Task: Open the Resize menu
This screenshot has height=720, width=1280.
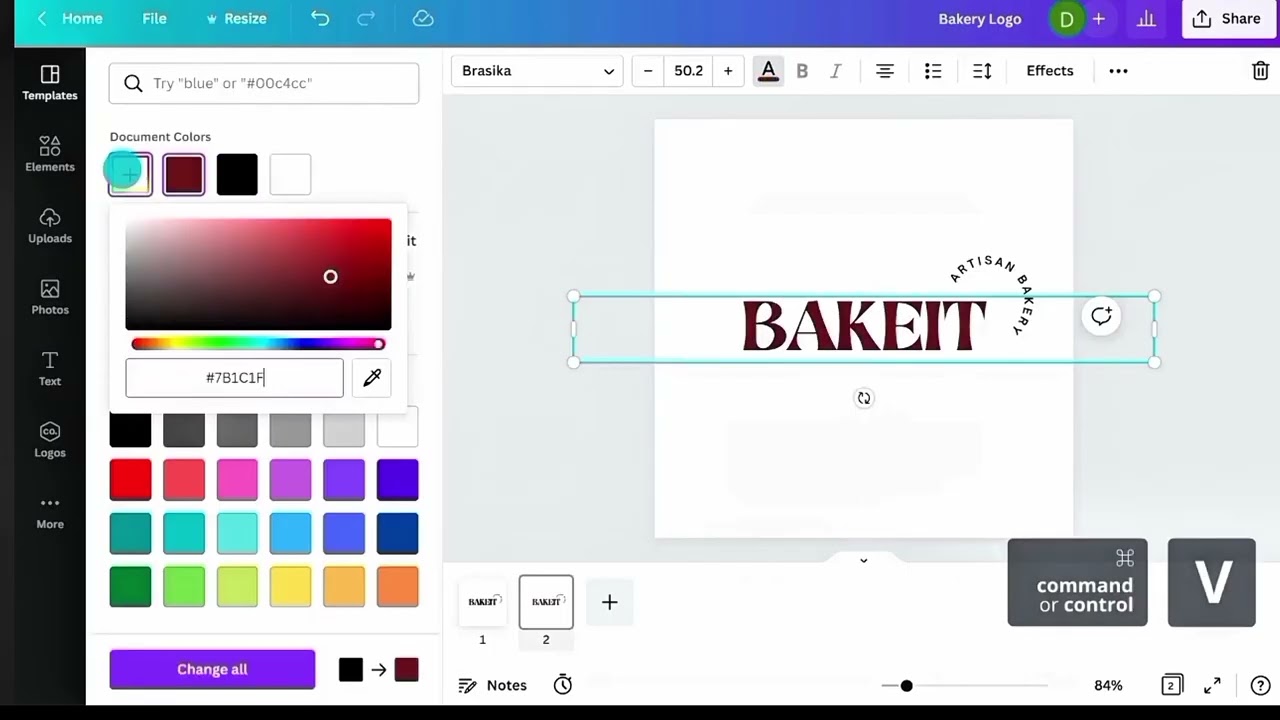Action: point(236,18)
